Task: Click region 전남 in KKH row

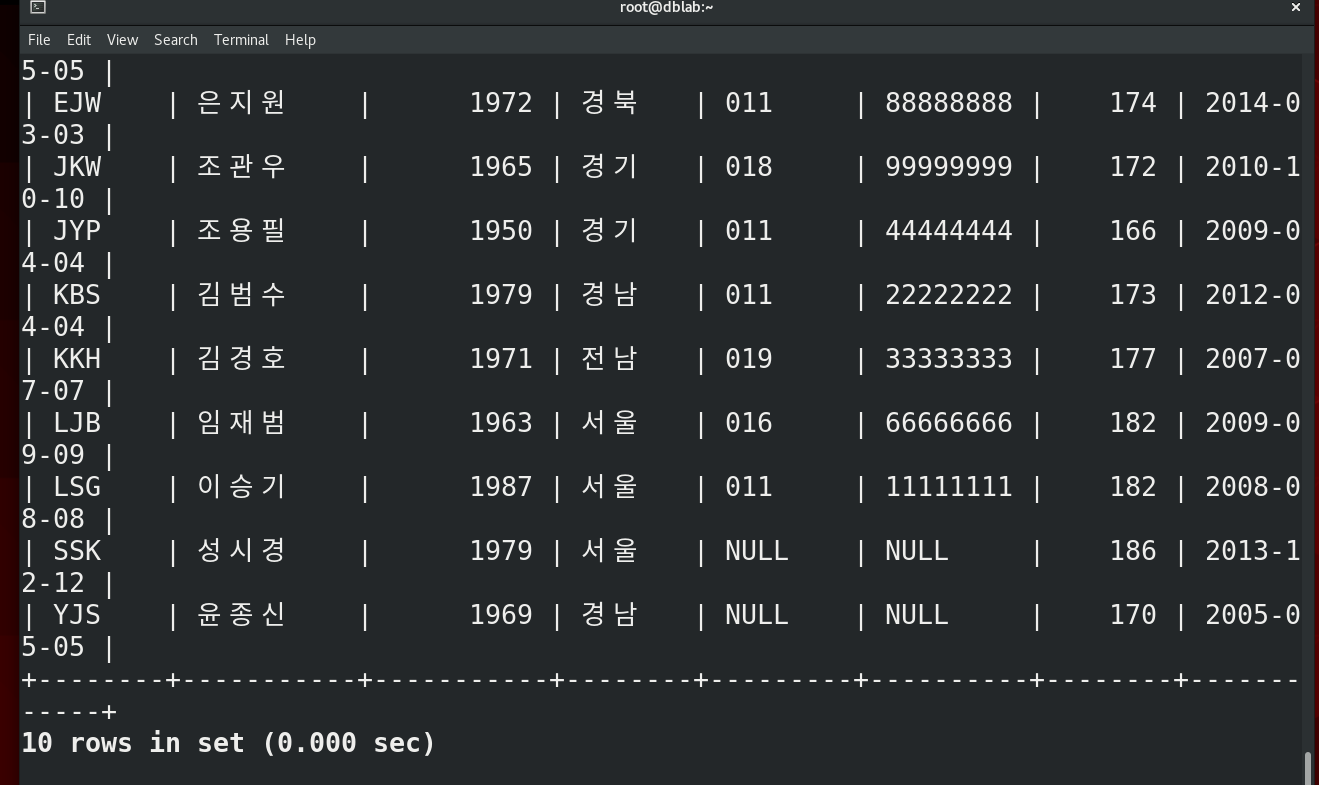Action: 609,359
